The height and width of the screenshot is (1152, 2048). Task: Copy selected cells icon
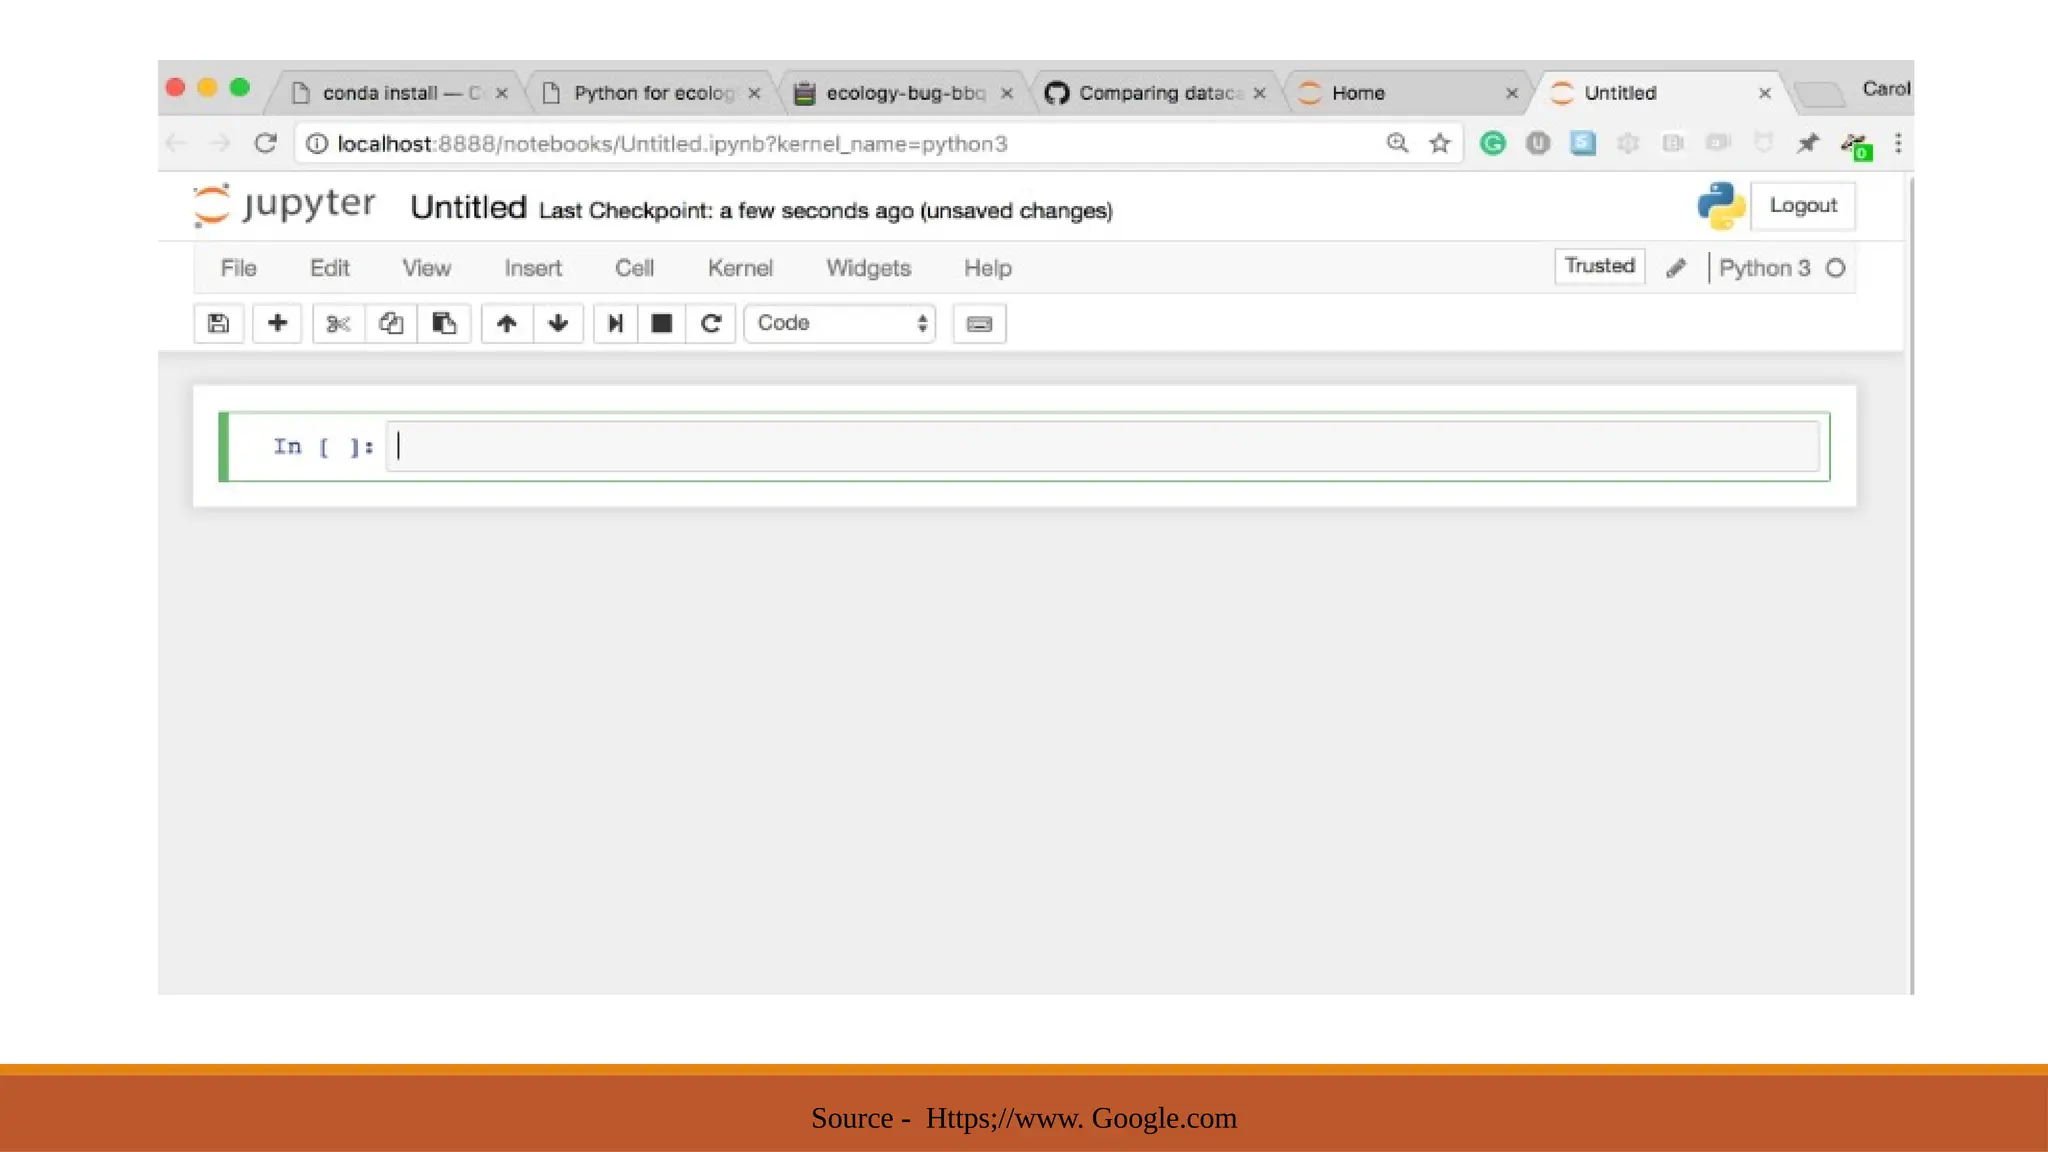tap(391, 323)
